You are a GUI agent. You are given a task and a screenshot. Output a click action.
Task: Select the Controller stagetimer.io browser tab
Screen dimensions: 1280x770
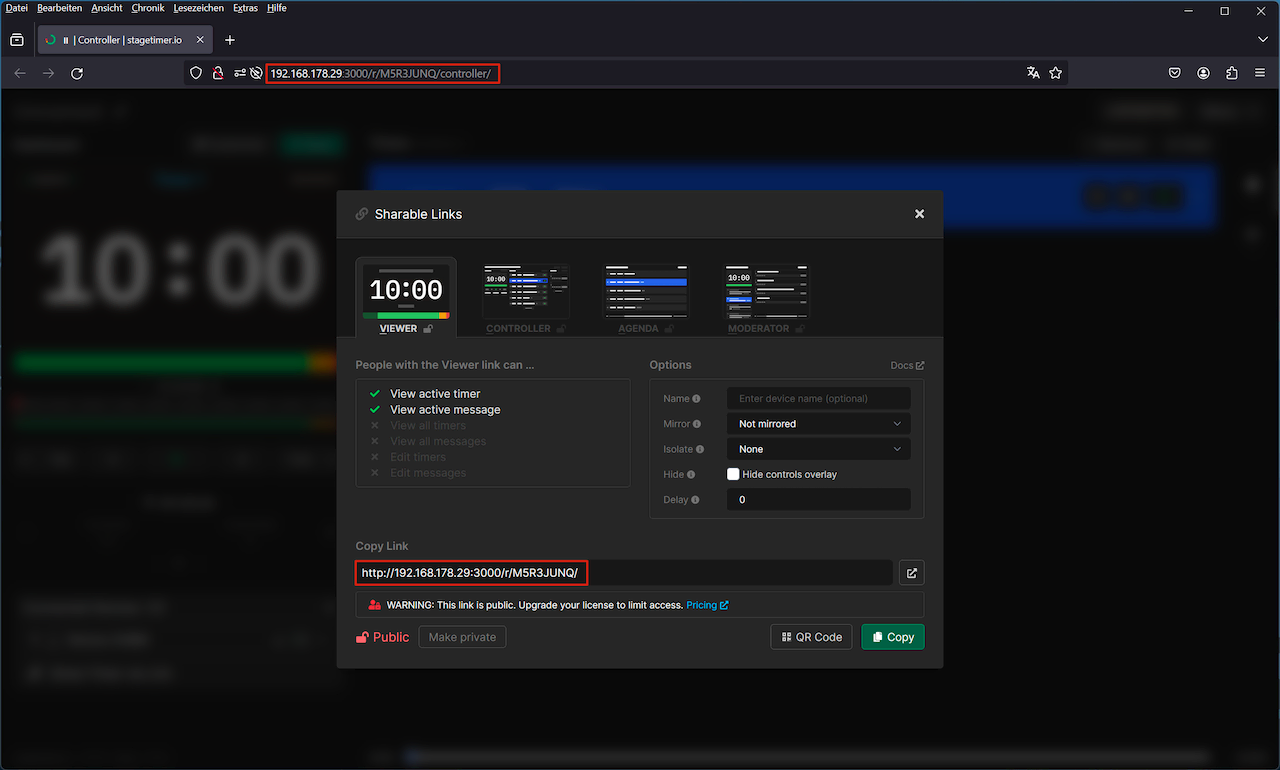(x=120, y=40)
